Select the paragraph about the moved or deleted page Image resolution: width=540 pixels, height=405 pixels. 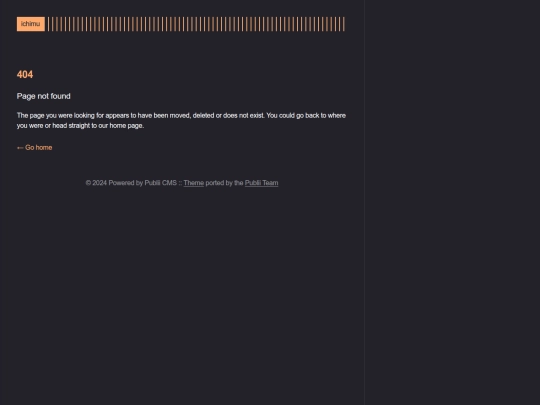181,121
